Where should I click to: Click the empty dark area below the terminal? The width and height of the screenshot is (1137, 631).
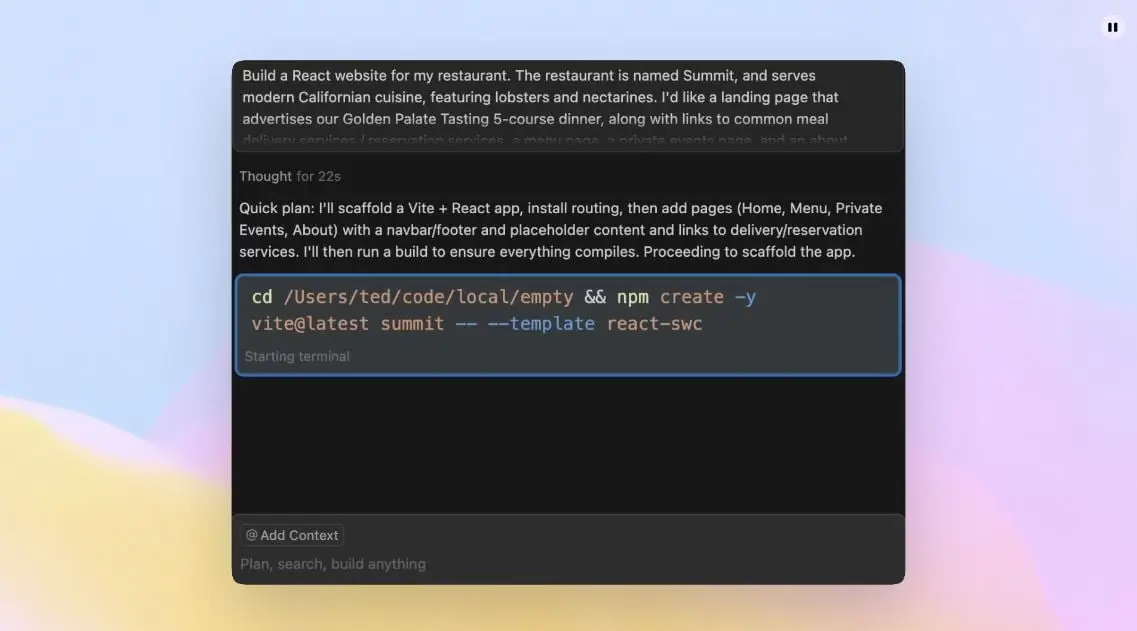click(568, 445)
